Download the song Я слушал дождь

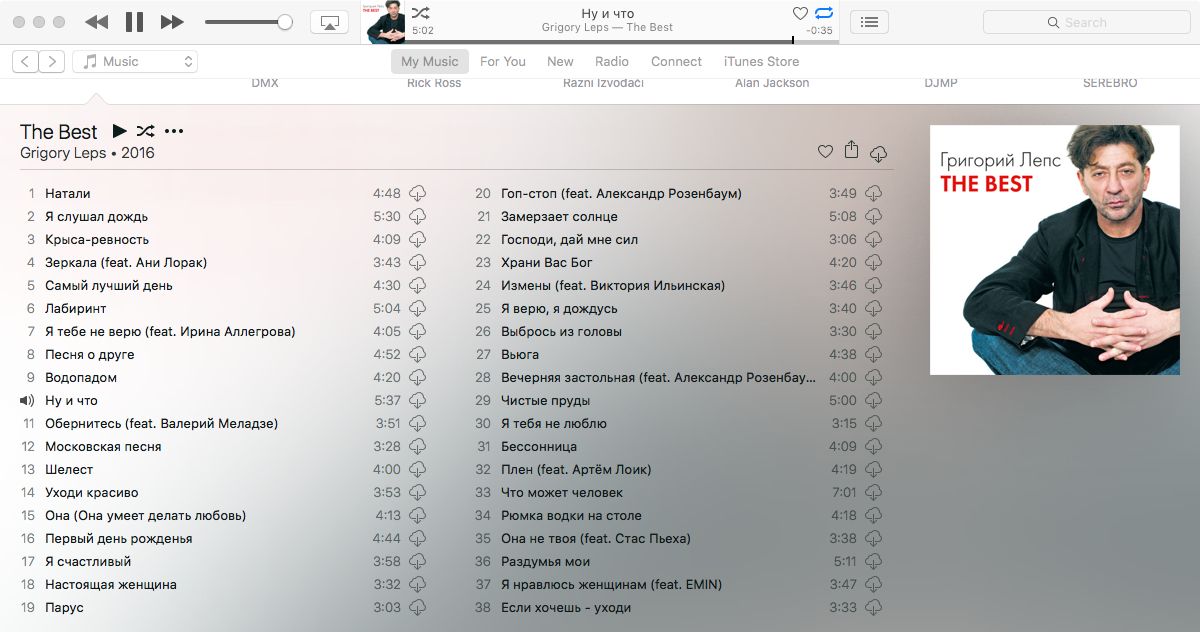pyautogui.click(x=418, y=217)
